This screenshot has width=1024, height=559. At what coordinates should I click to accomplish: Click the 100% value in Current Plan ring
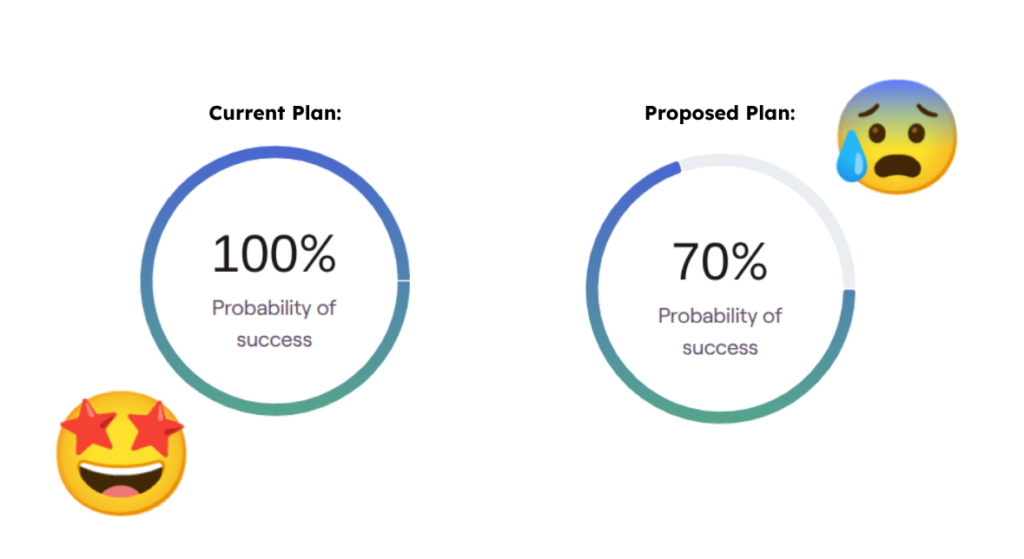[x=274, y=254]
